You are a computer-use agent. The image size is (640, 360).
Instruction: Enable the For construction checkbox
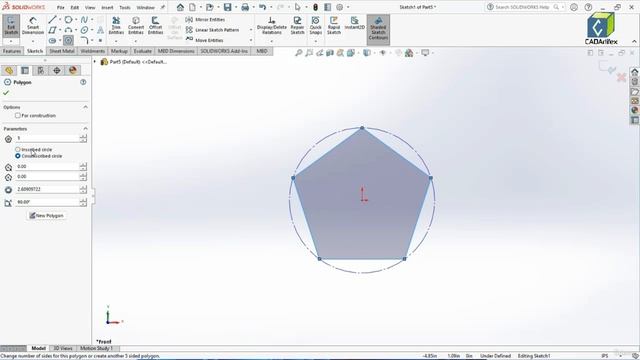point(18,116)
